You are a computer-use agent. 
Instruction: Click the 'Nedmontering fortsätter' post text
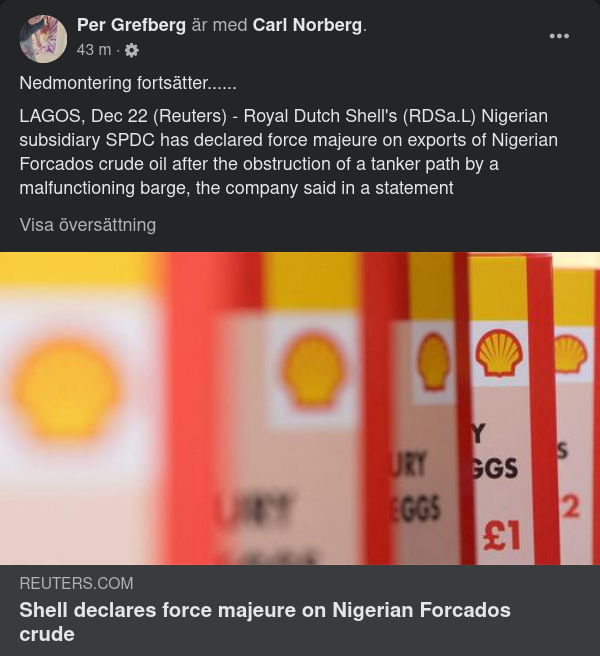pyautogui.click(x=125, y=83)
